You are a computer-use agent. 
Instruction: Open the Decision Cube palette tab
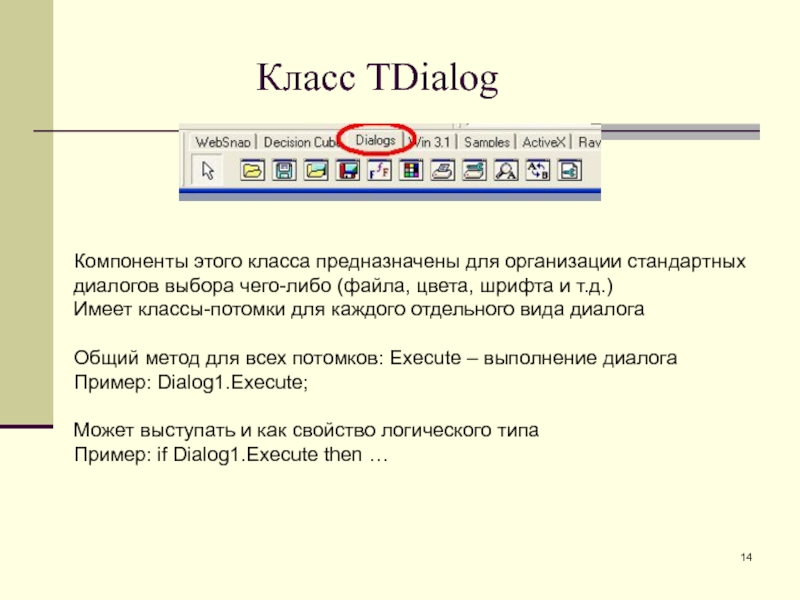point(300,142)
